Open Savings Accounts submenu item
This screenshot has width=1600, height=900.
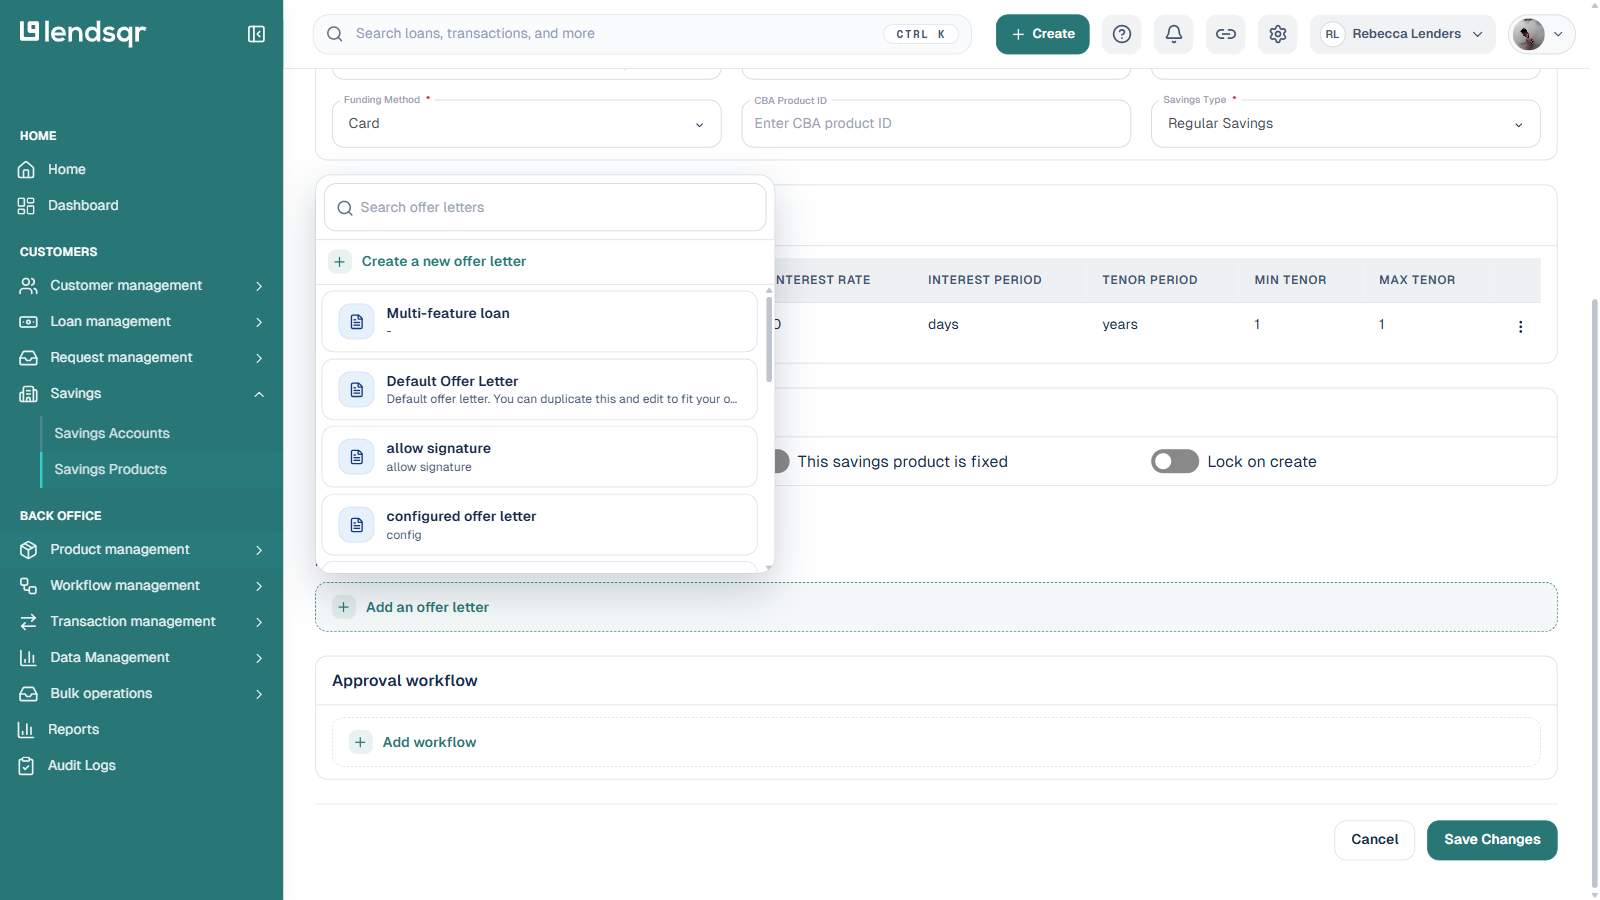(x=112, y=434)
